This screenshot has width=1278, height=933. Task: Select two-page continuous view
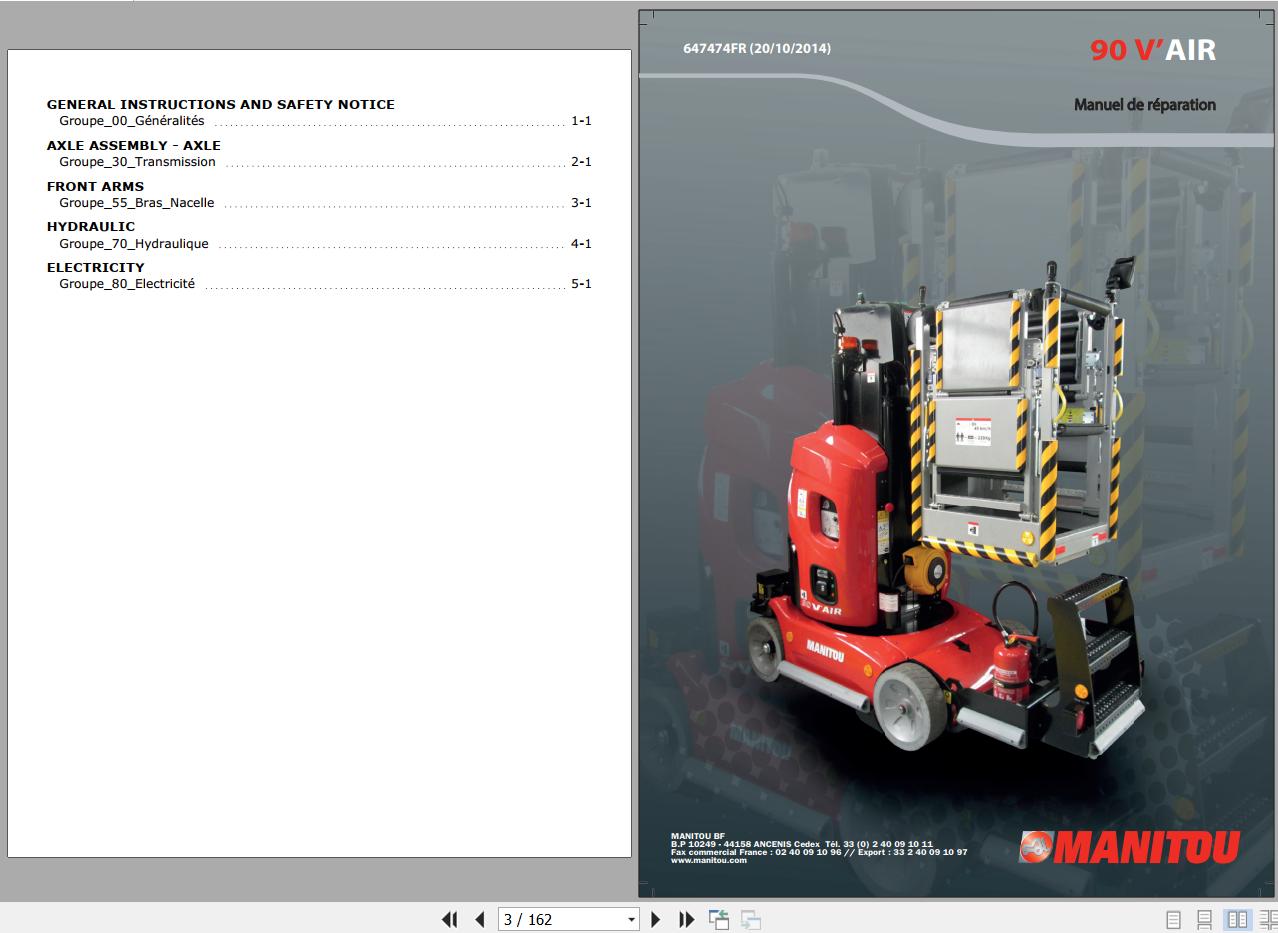click(1267, 919)
